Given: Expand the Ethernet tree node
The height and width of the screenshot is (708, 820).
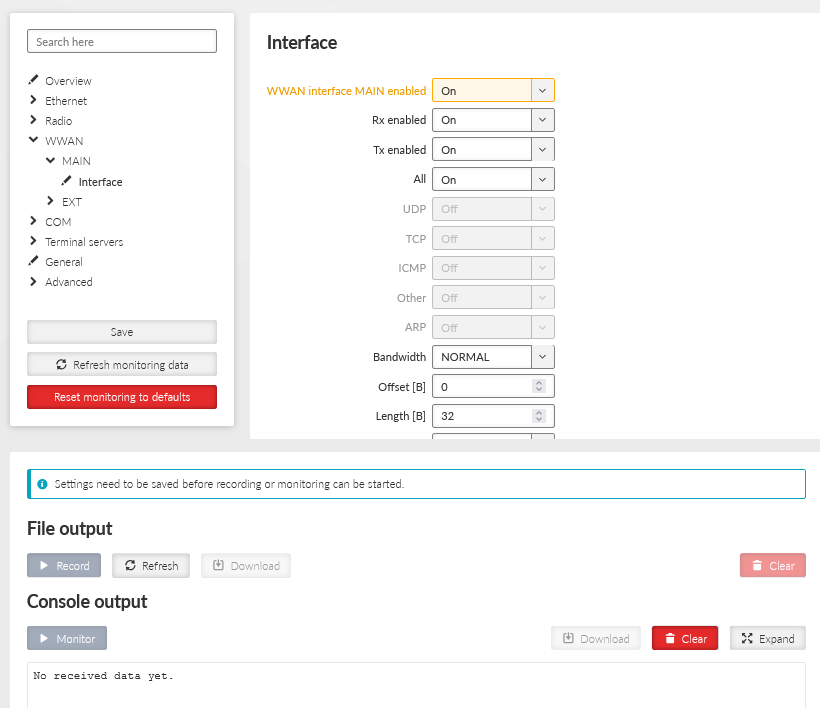Looking at the screenshot, I should click(33, 100).
